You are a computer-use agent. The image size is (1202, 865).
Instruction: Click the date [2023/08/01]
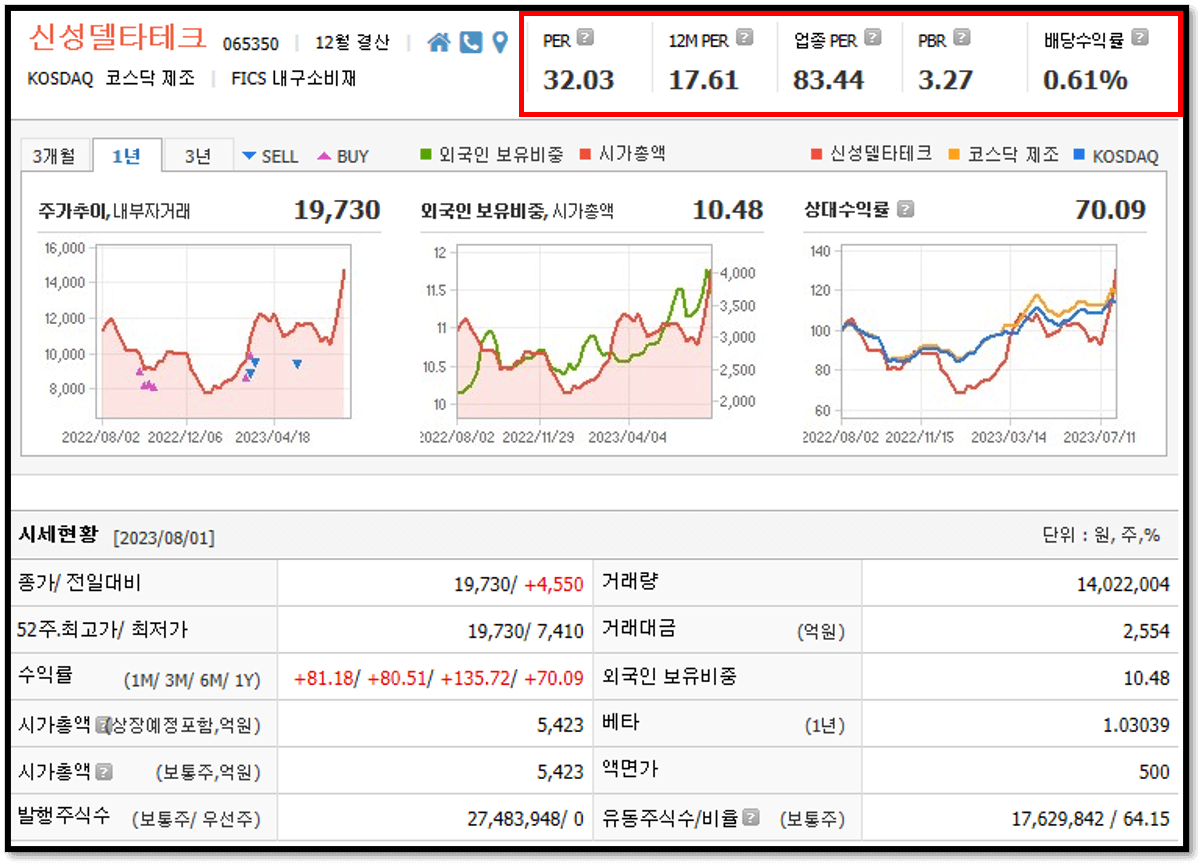pyautogui.click(x=164, y=537)
